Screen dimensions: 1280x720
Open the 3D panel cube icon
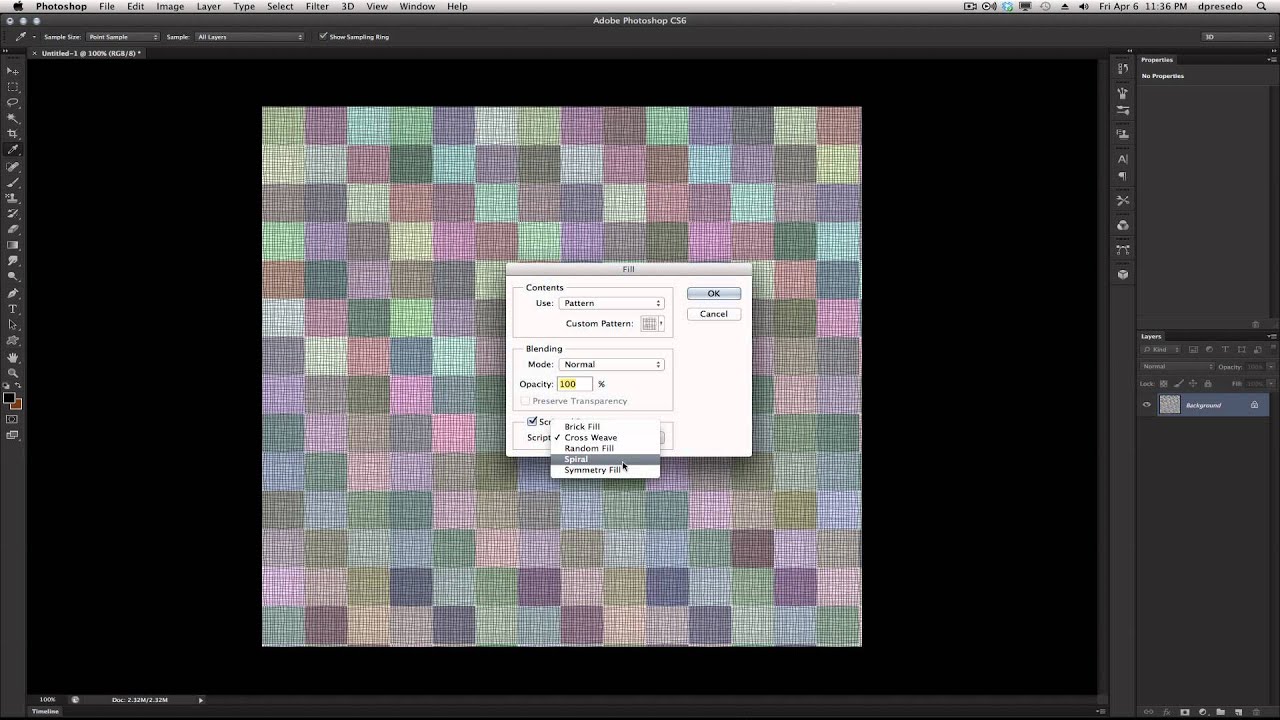pos(1122,274)
